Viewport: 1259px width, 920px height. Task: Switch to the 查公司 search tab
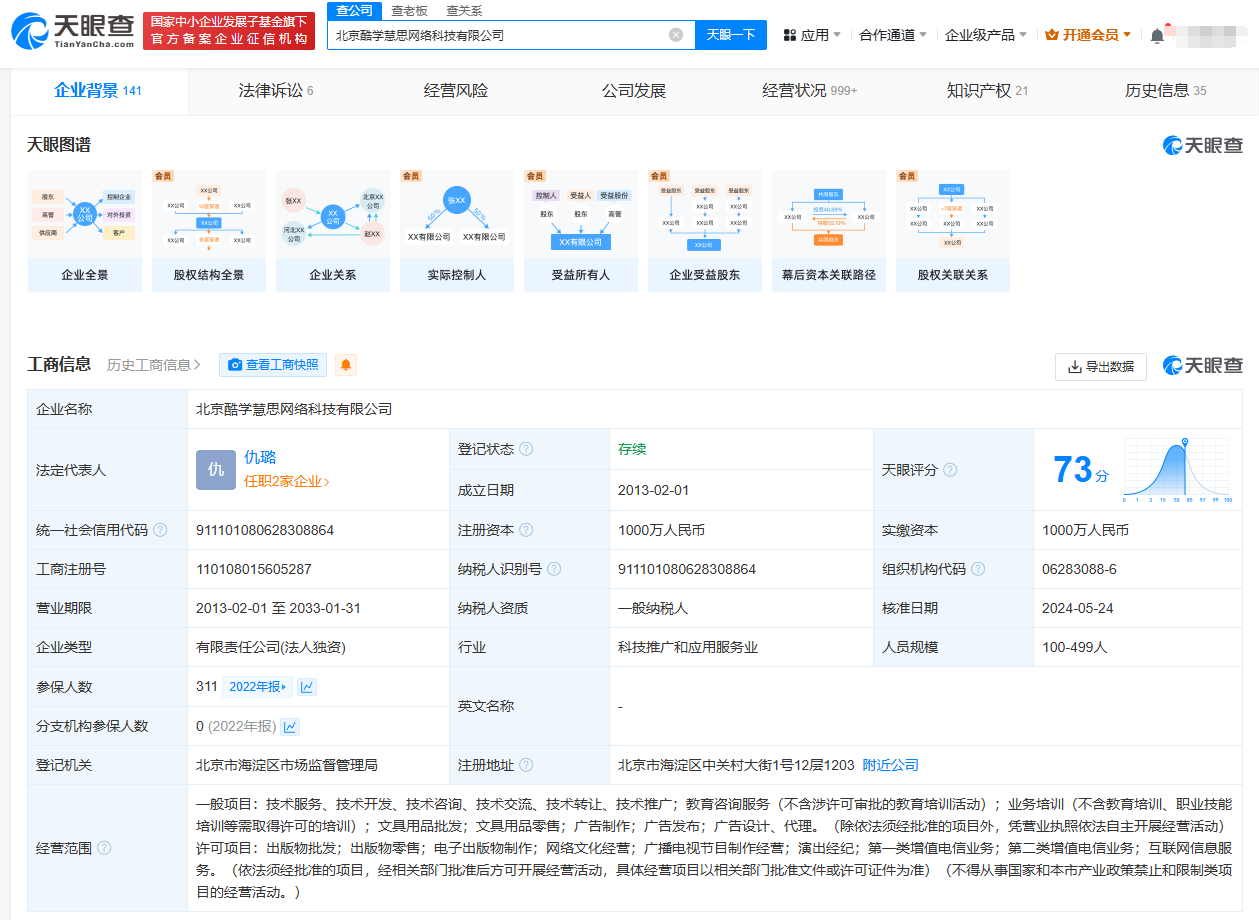pos(355,10)
